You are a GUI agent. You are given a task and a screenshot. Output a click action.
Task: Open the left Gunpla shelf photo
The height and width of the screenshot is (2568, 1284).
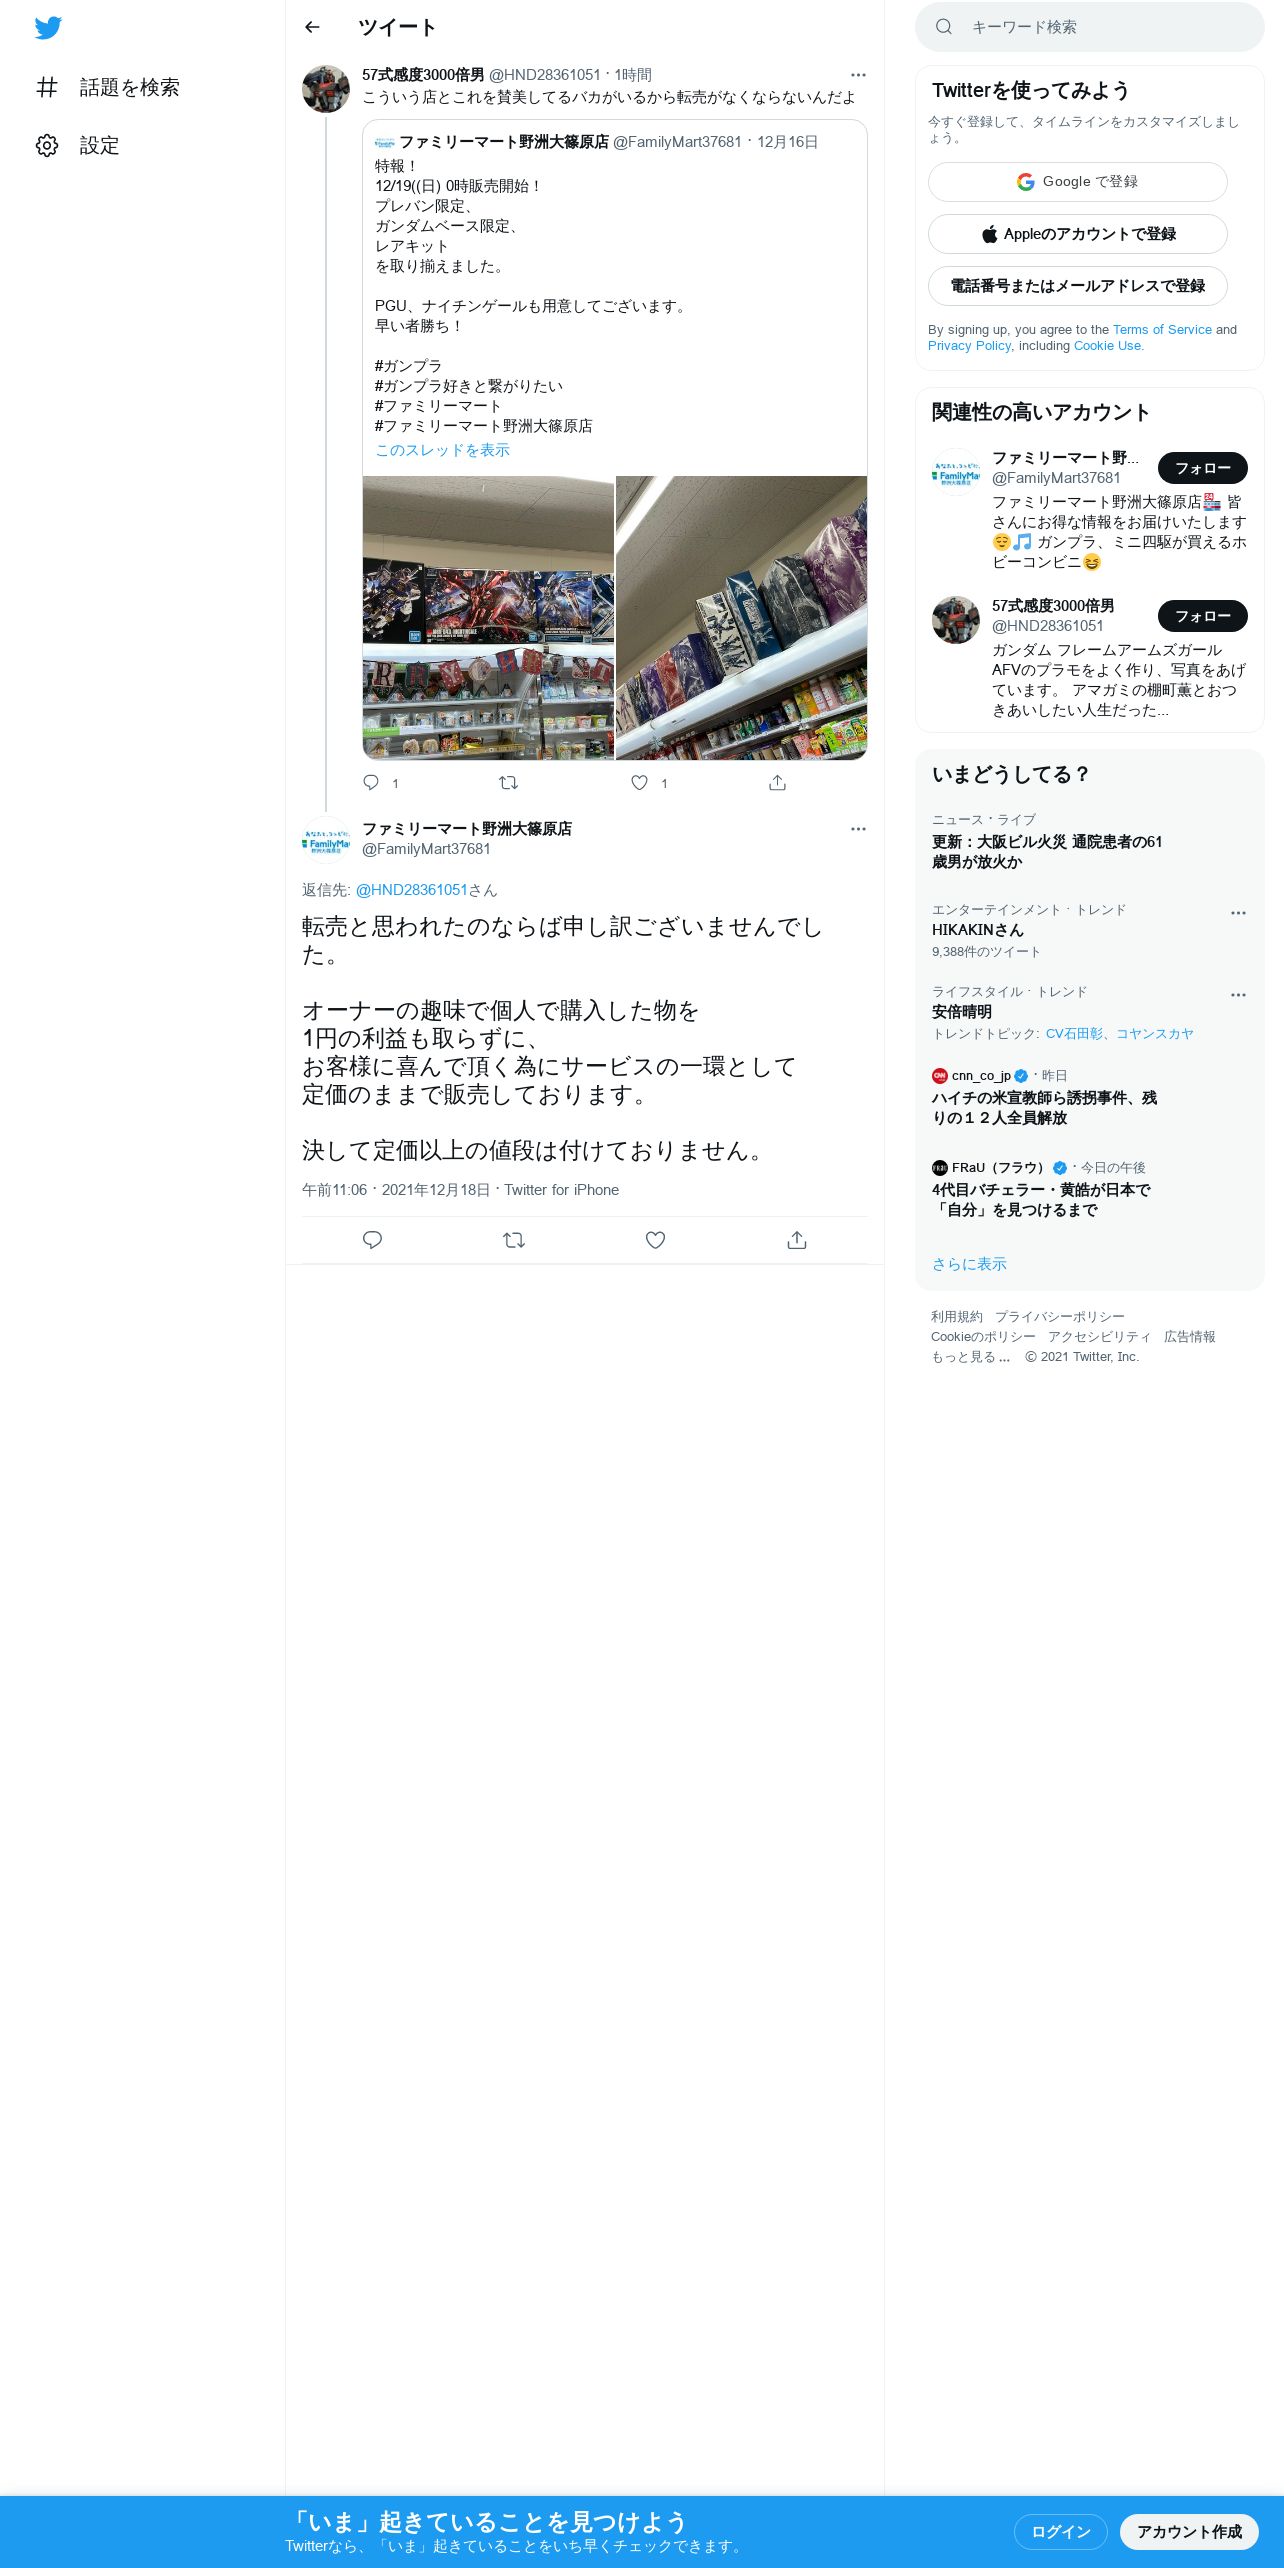(x=488, y=618)
